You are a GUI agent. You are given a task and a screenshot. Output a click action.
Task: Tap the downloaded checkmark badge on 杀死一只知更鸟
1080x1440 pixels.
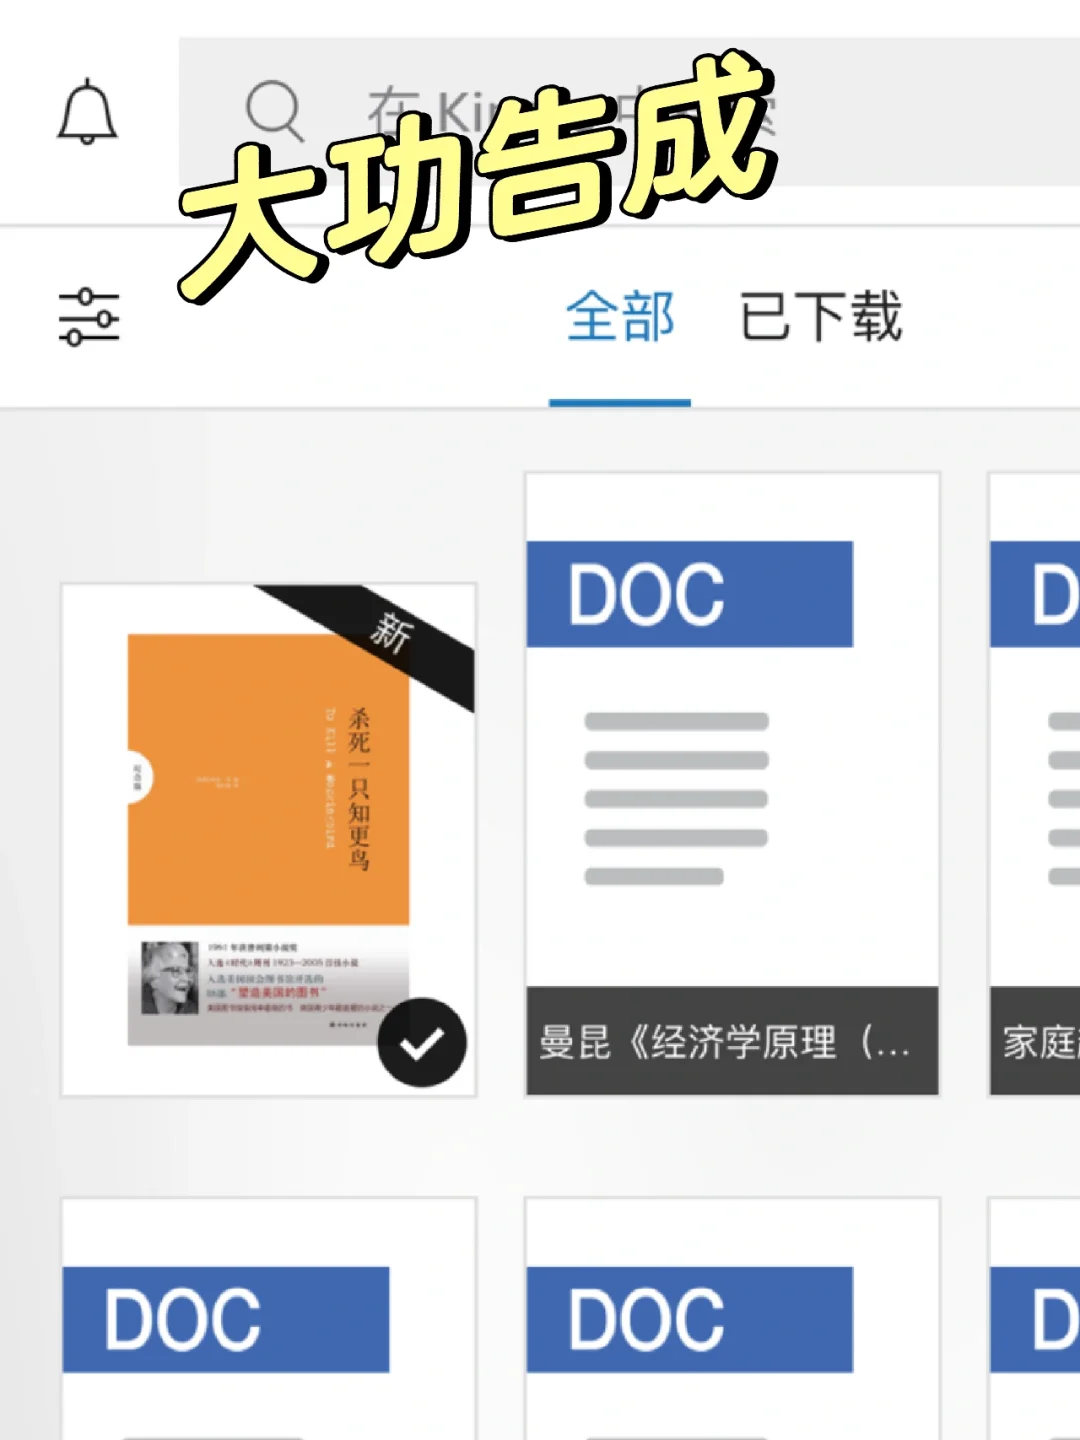click(422, 1043)
